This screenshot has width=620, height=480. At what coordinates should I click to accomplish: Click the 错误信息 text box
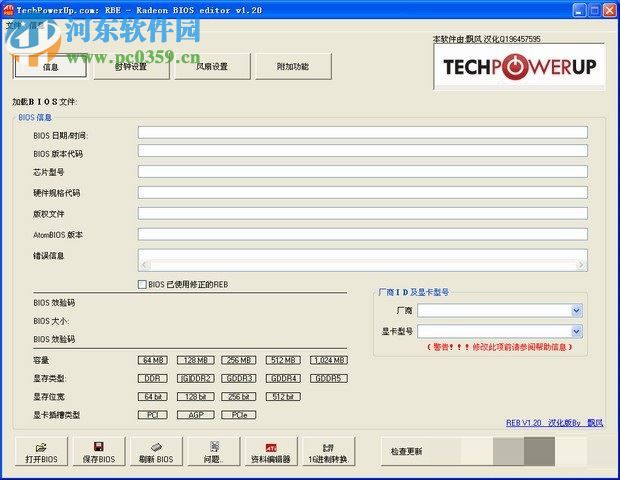(363, 260)
